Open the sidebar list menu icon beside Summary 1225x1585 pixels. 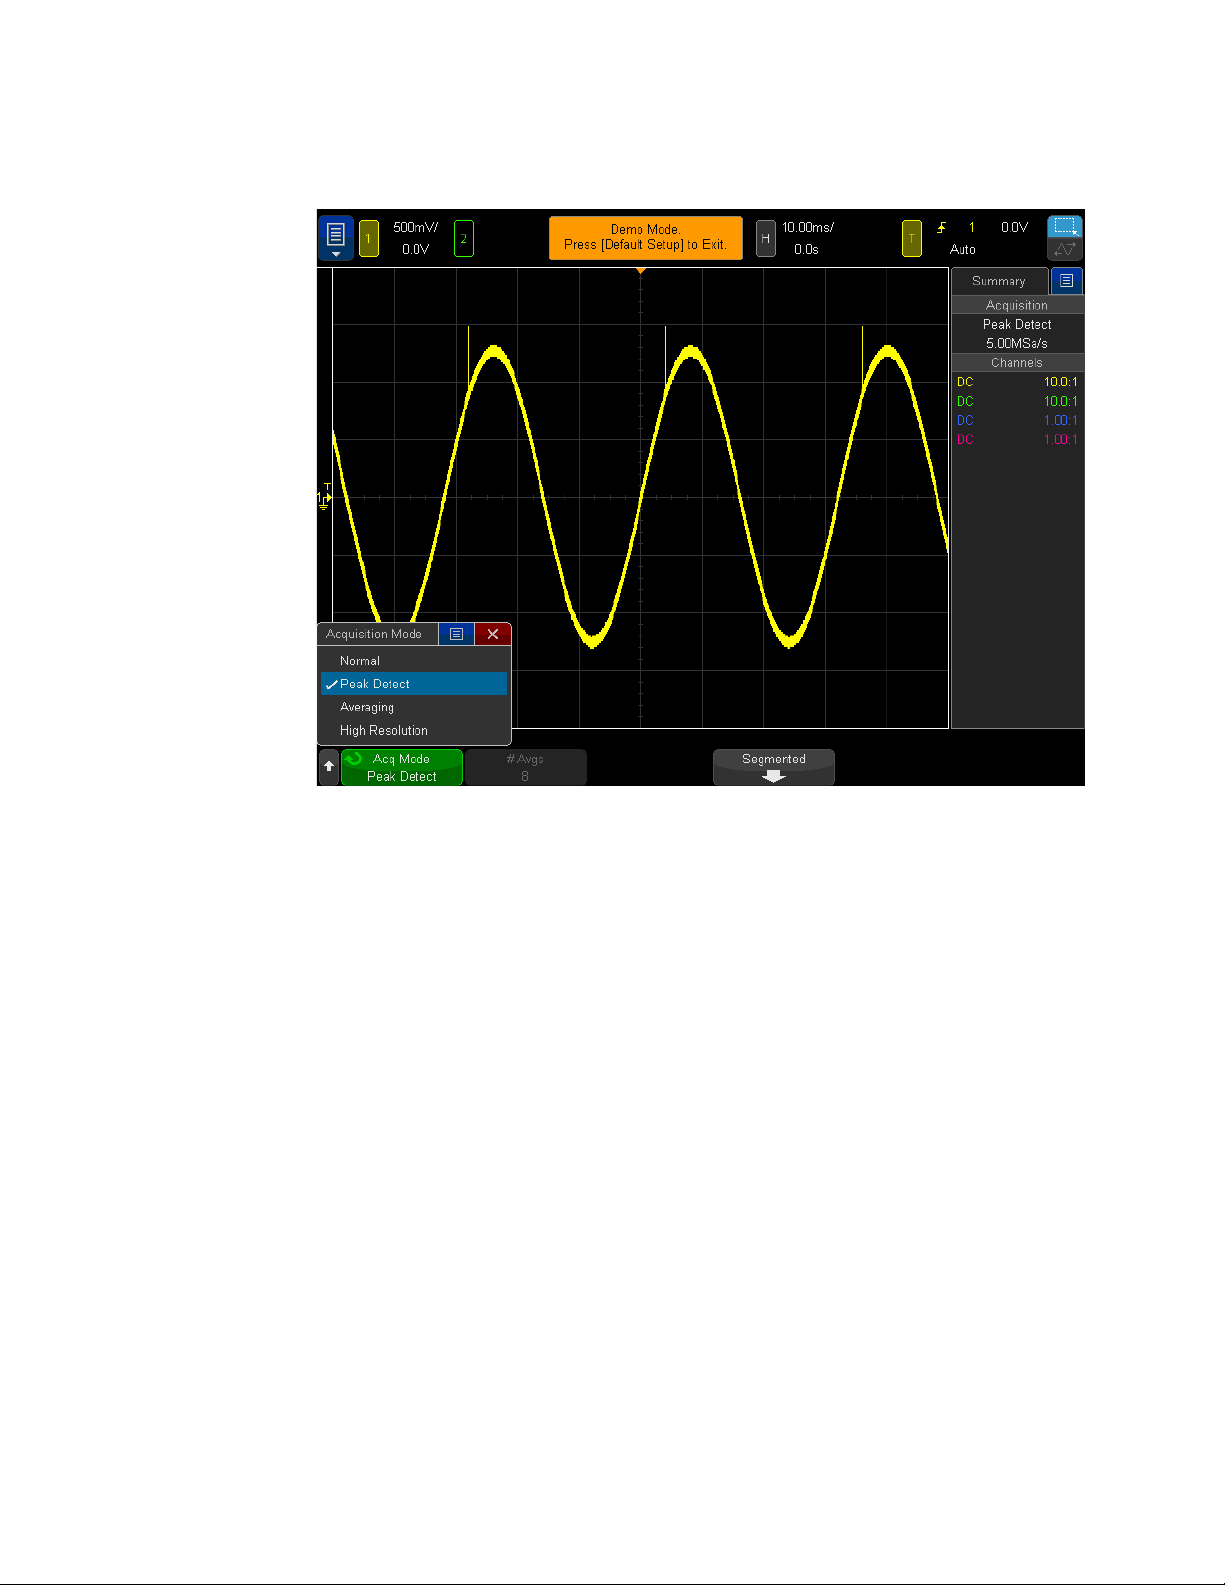pyautogui.click(x=1067, y=281)
